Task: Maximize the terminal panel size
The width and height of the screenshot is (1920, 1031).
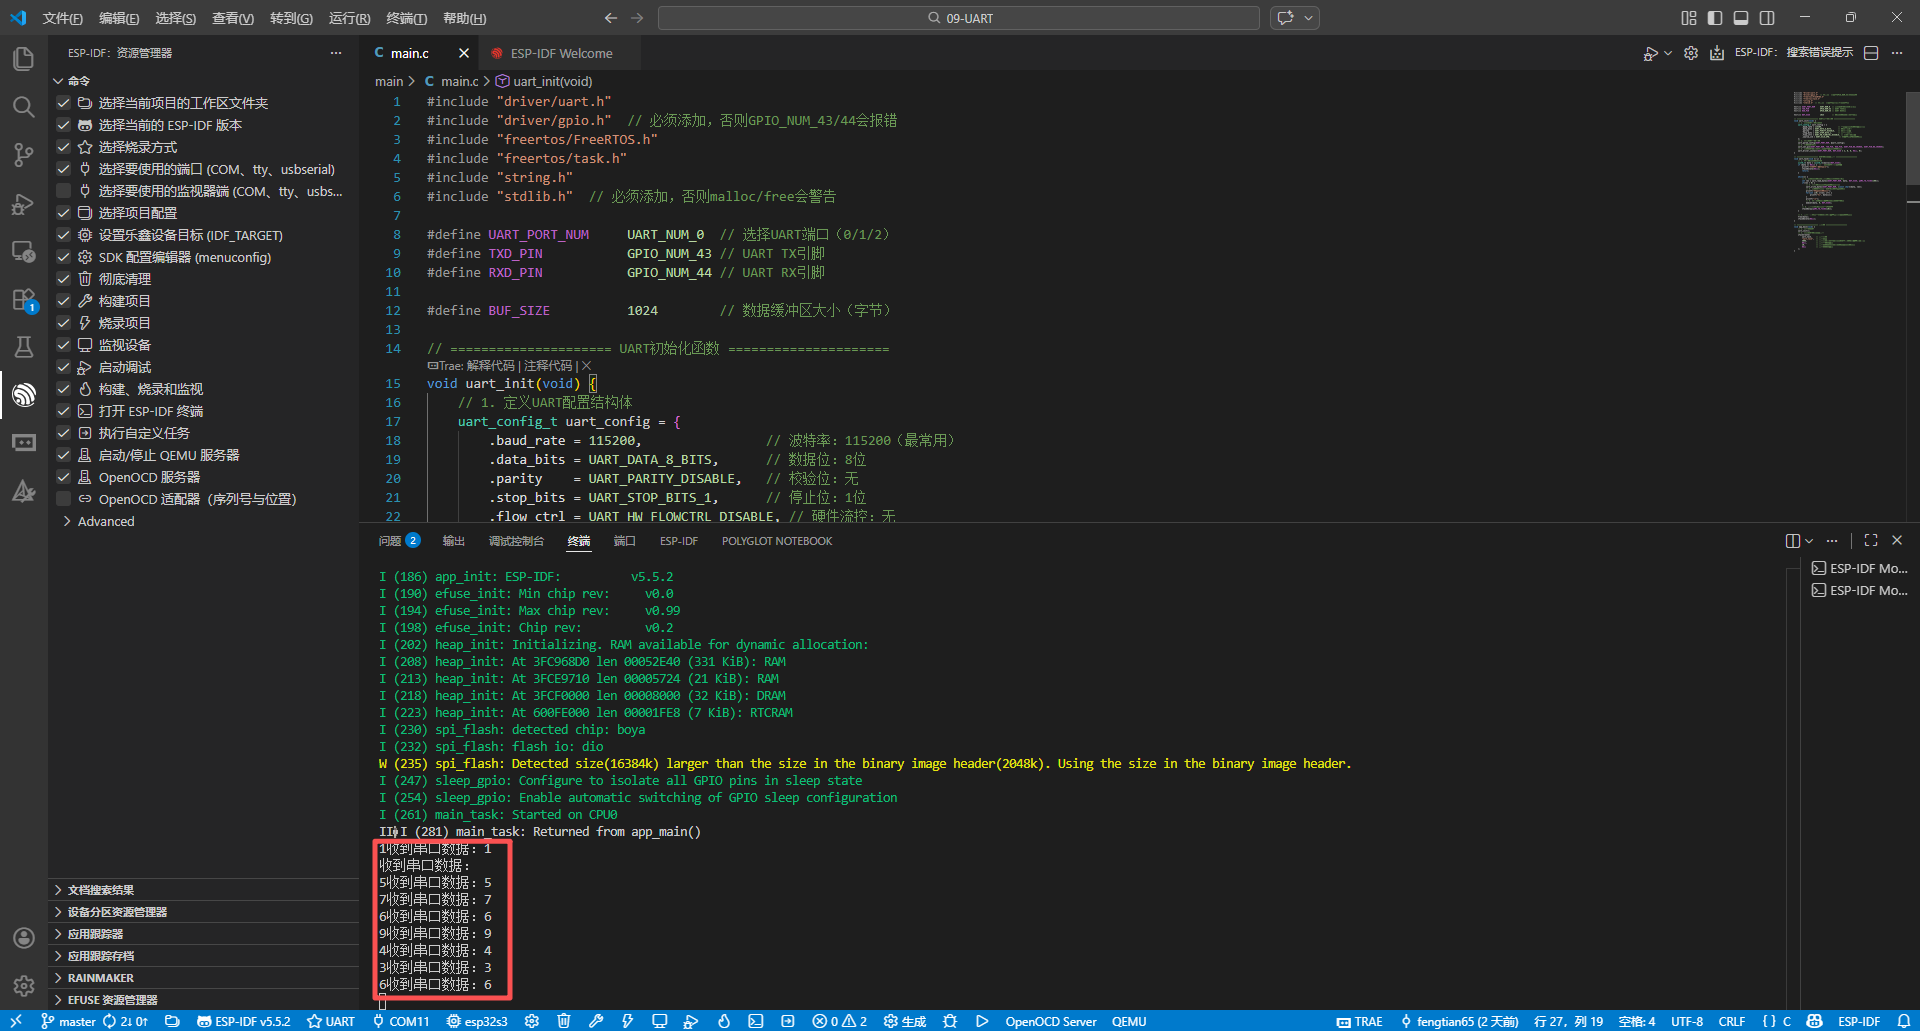Action: (1871, 540)
